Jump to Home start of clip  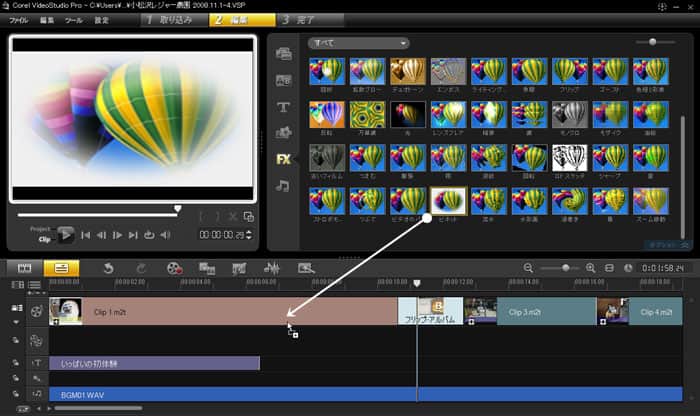coord(86,235)
